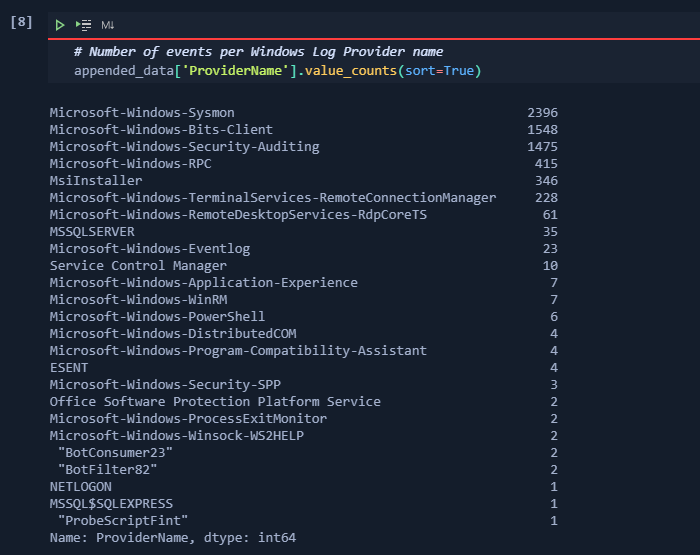Select the Microsoft-Windows-WinRM row
This screenshot has height=555, width=700.
click(x=304, y=299)
